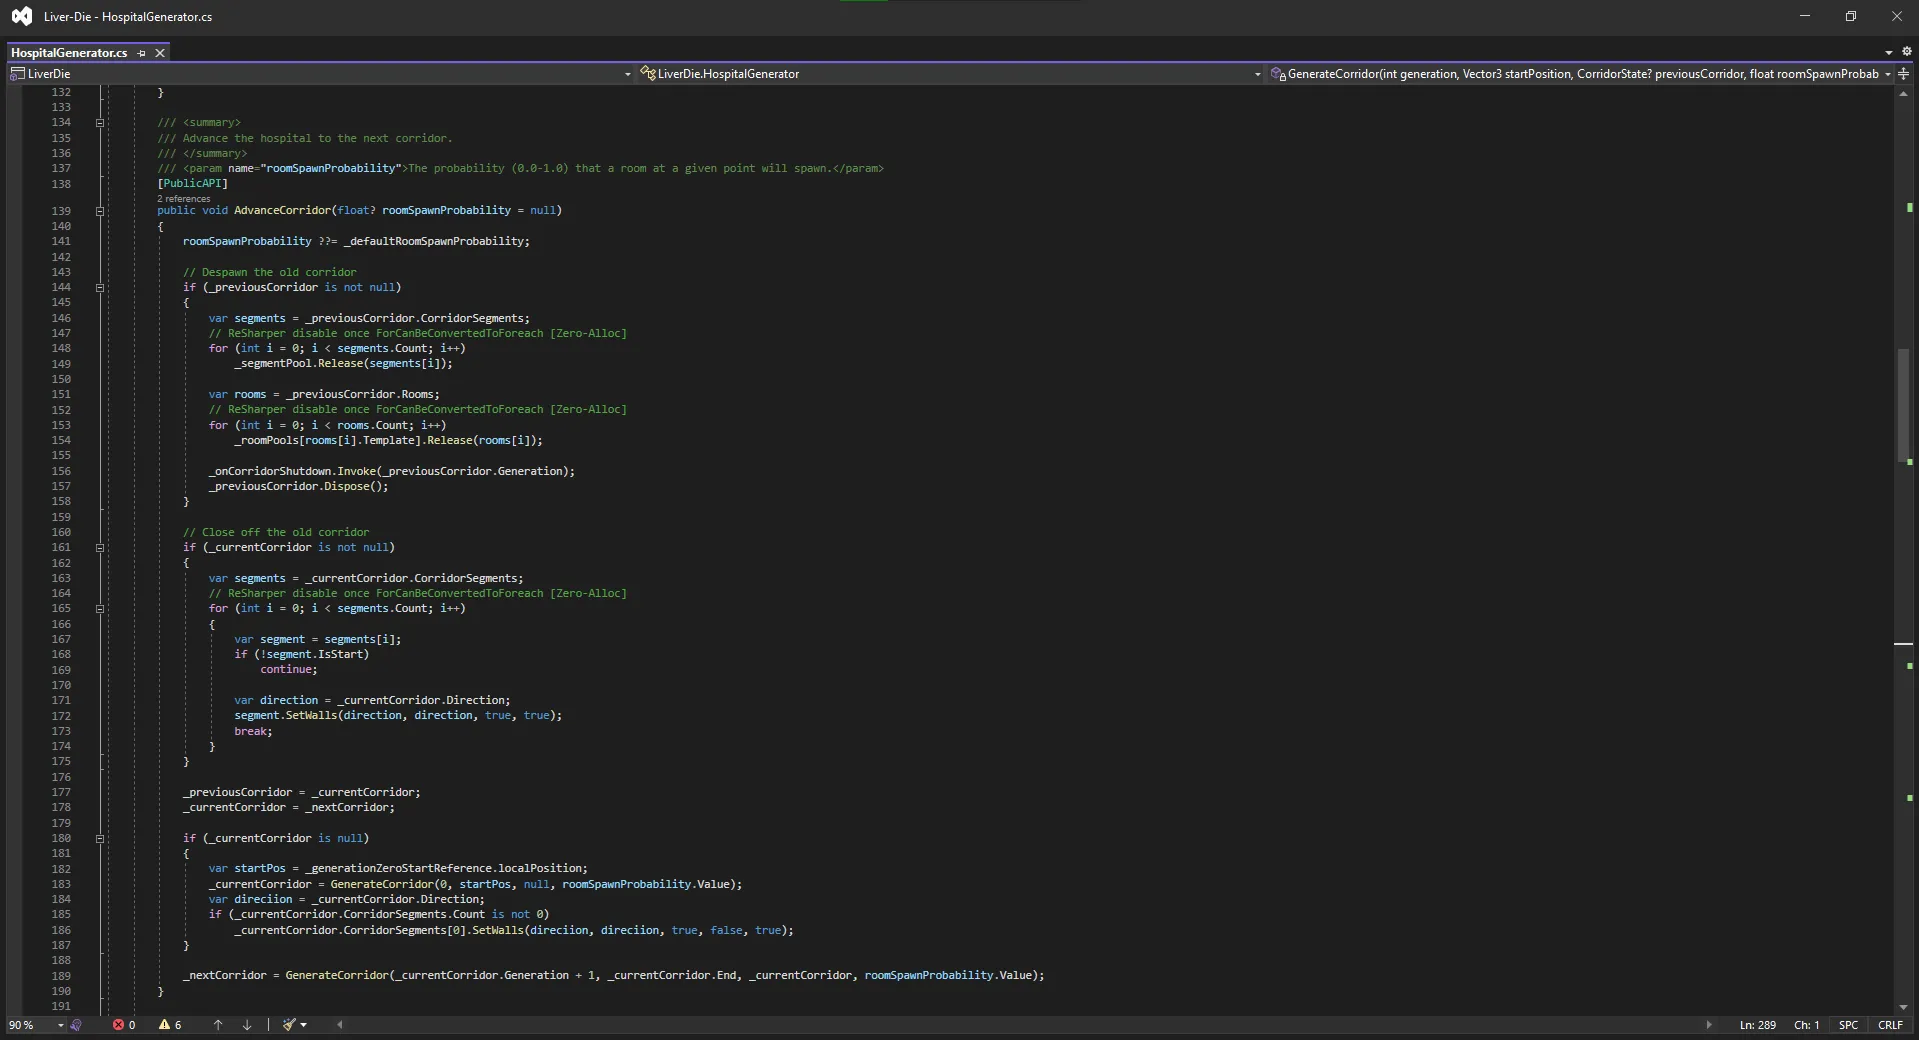Open the active documents list arrow
Viewport: 1919px width, 1040px height.
point(1888,53)
